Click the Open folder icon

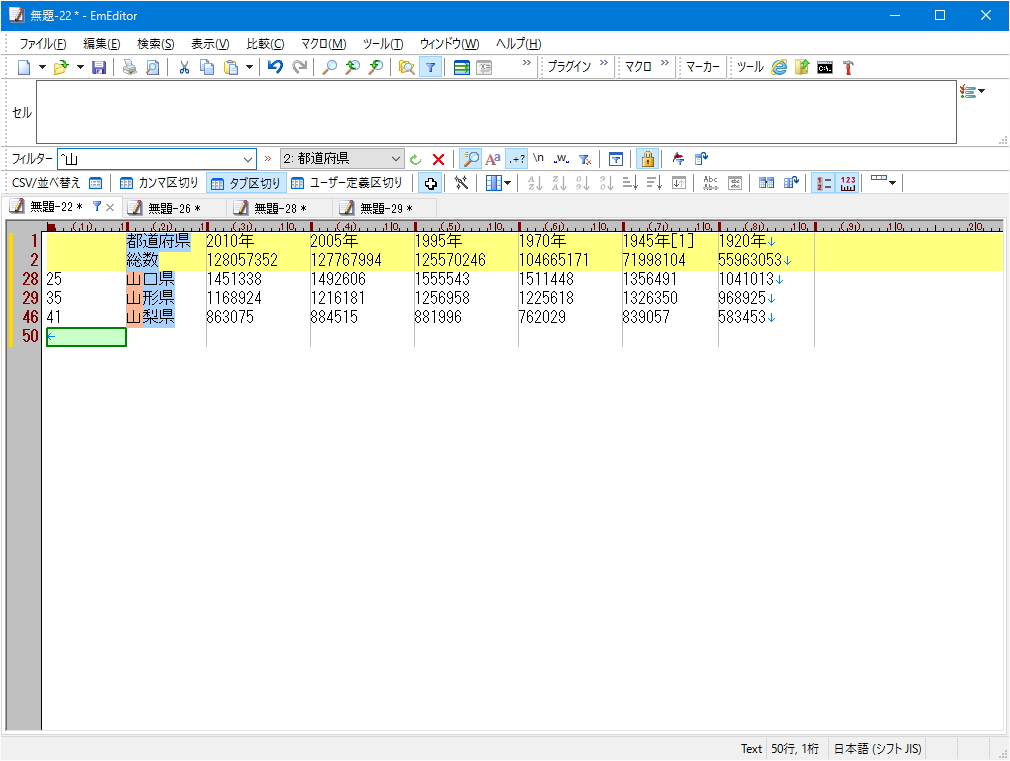61,67
